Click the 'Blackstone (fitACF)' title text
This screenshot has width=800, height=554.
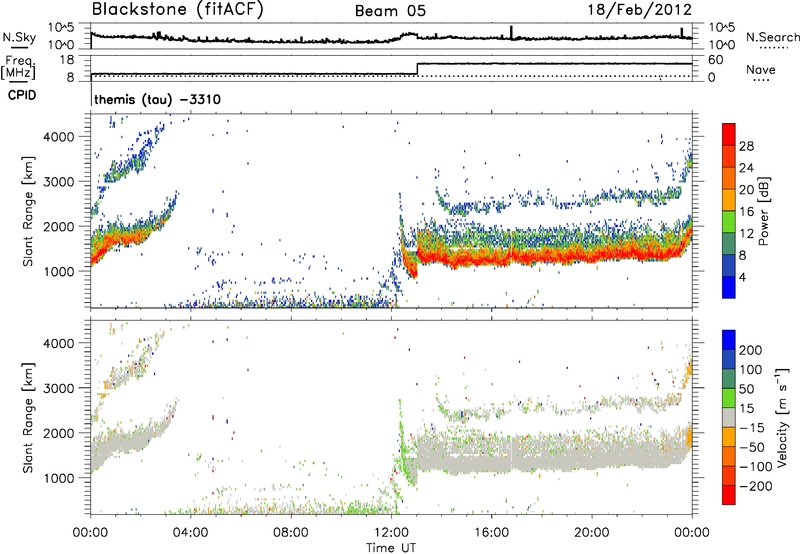[x=178, y=9]
